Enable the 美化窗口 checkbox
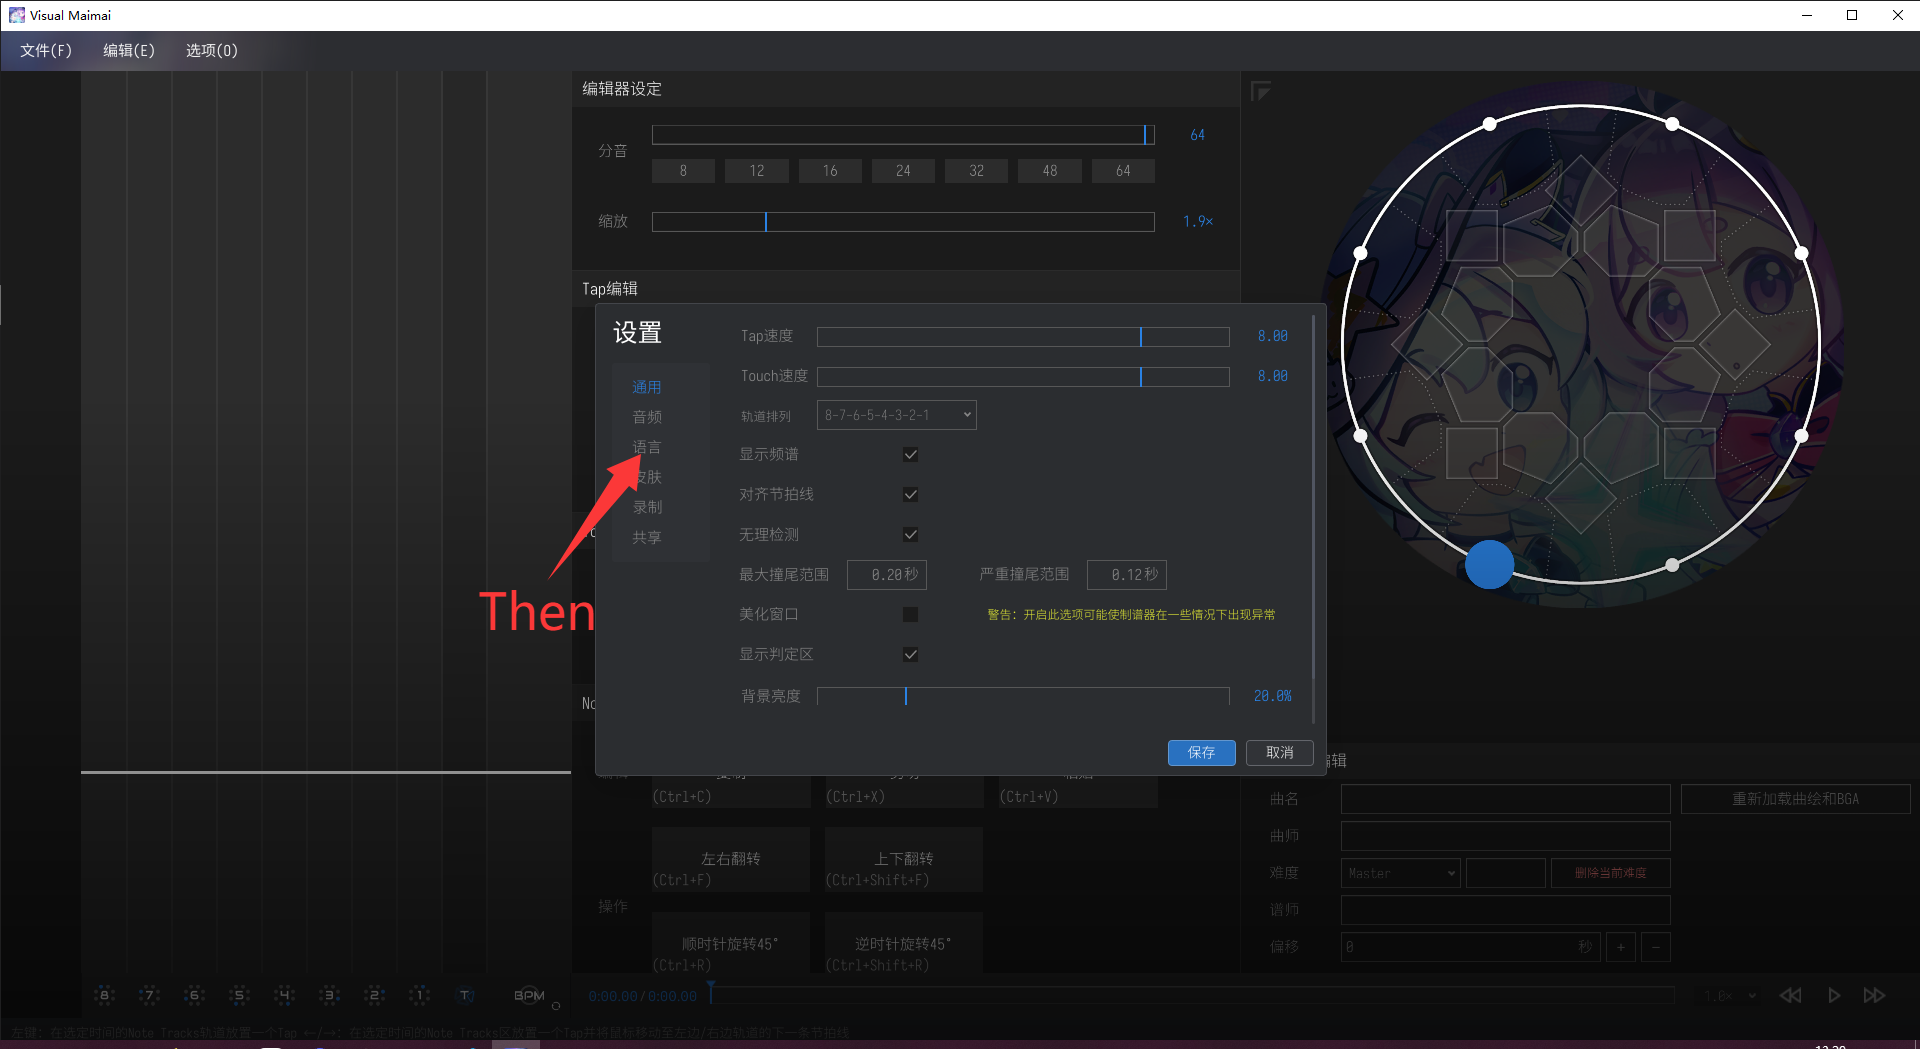 click(910, 615)
